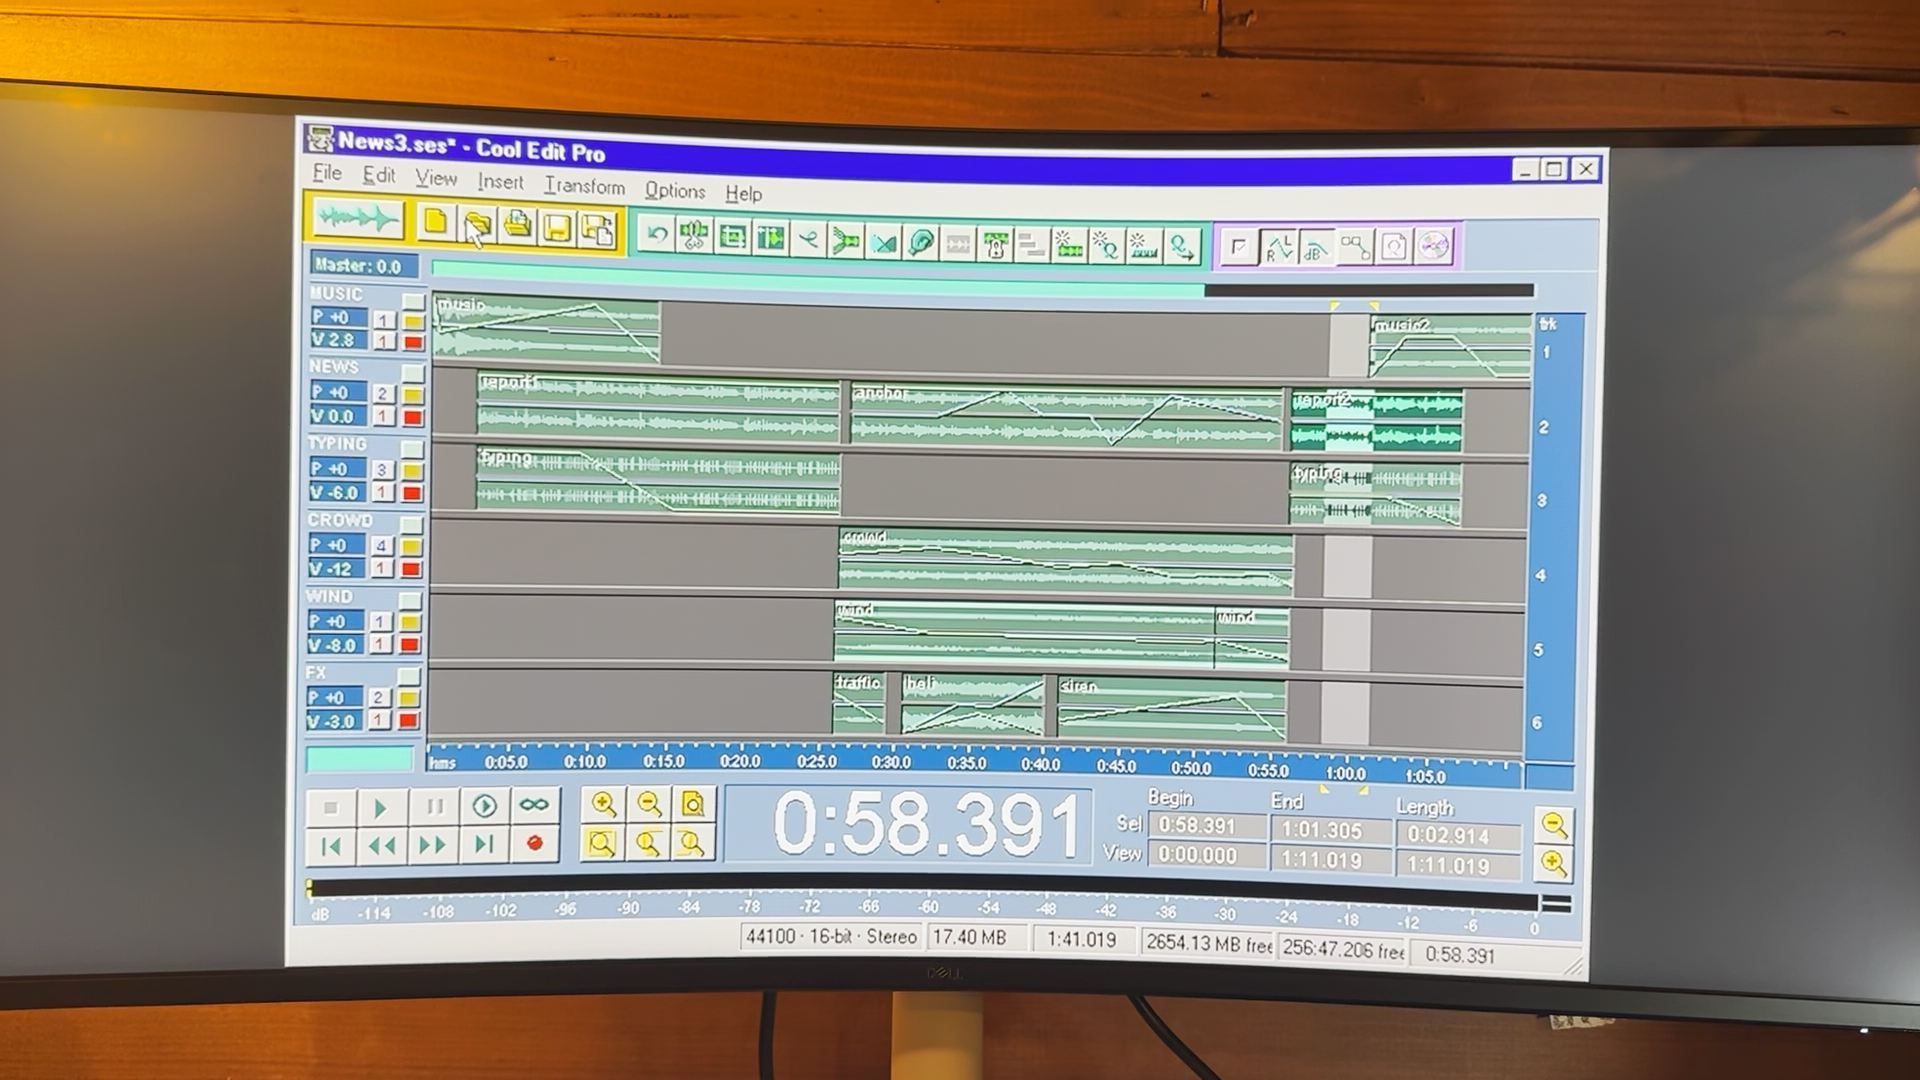Open the Edit menu

coord(379,175)
